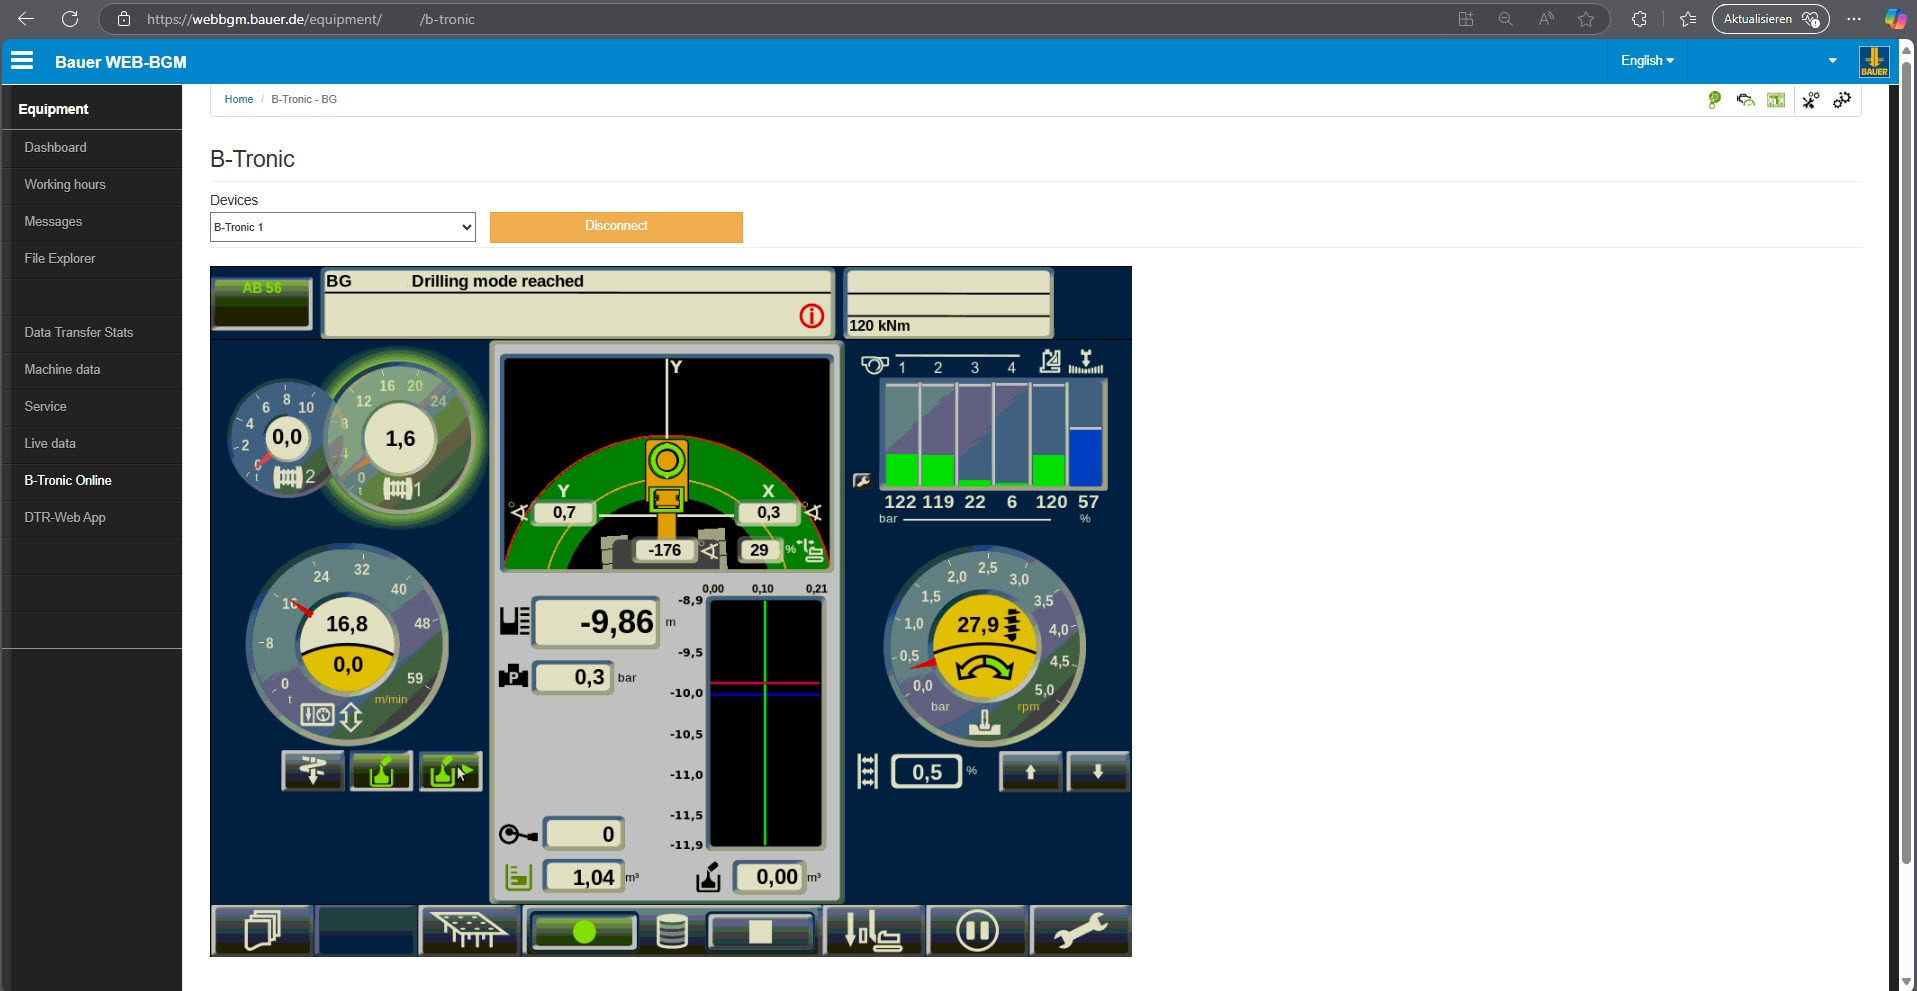Open the green map location icon
This screenshot has width=1917, height=991.
click(1714, 100)
